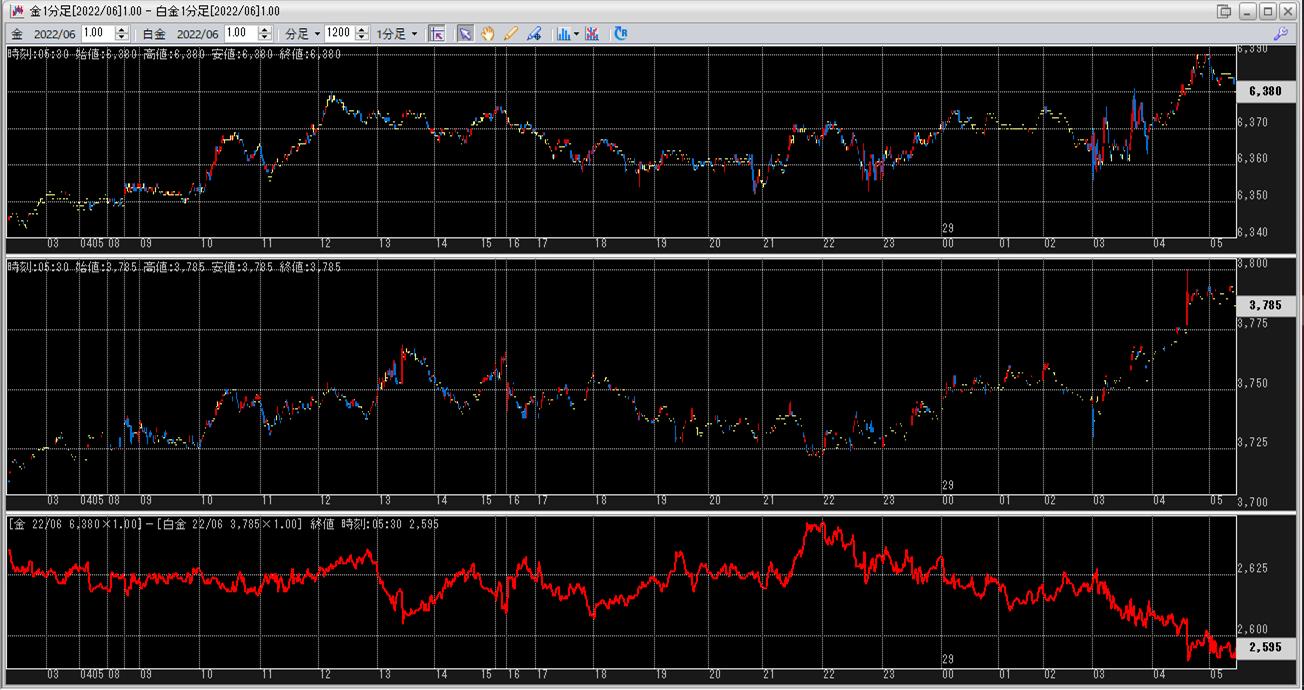Viewport: 1304px width, 690px height.
Task: Click the window tiling icon in title bar
Action: pos(1224,11)
